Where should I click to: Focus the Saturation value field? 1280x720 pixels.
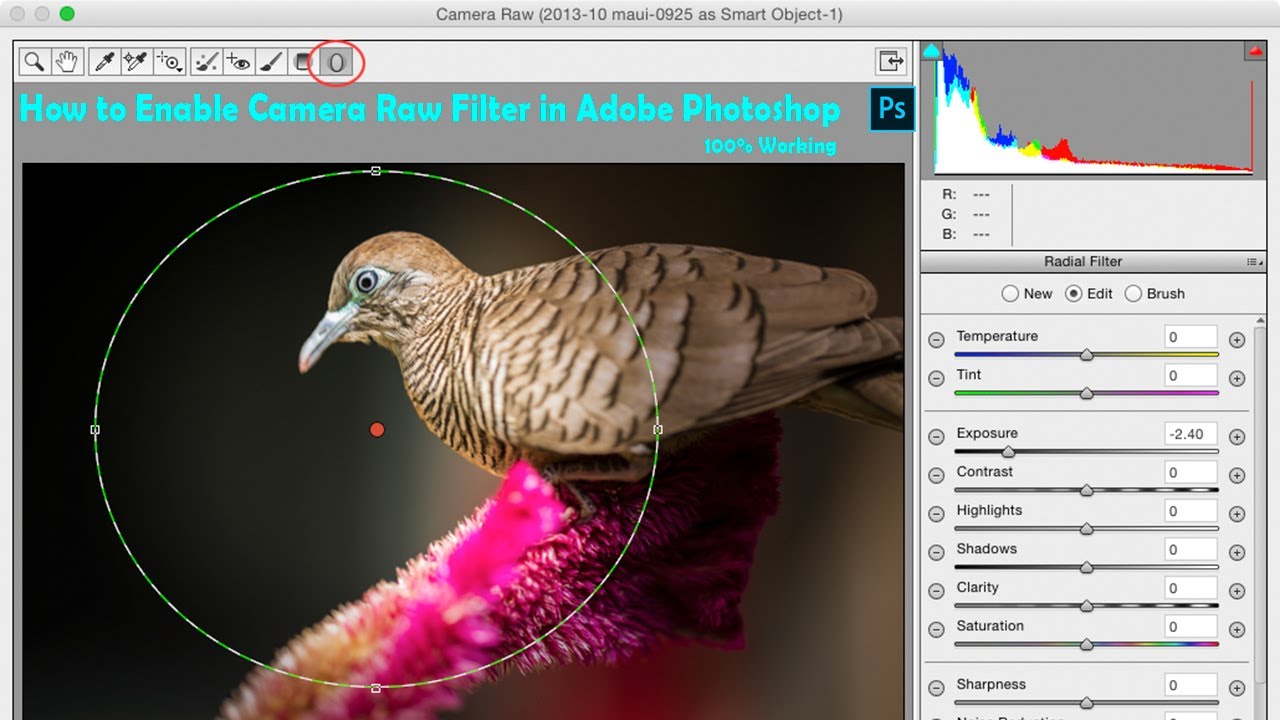(1191, 627)
